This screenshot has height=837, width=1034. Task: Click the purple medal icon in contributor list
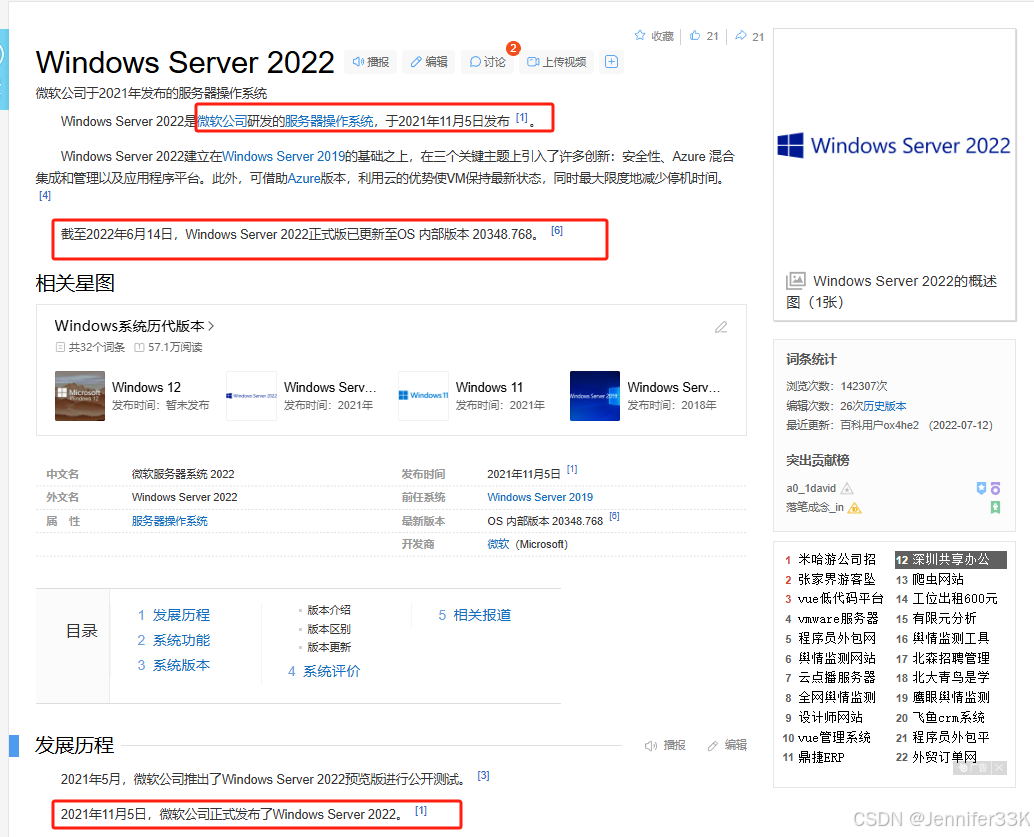pos(996,488)
